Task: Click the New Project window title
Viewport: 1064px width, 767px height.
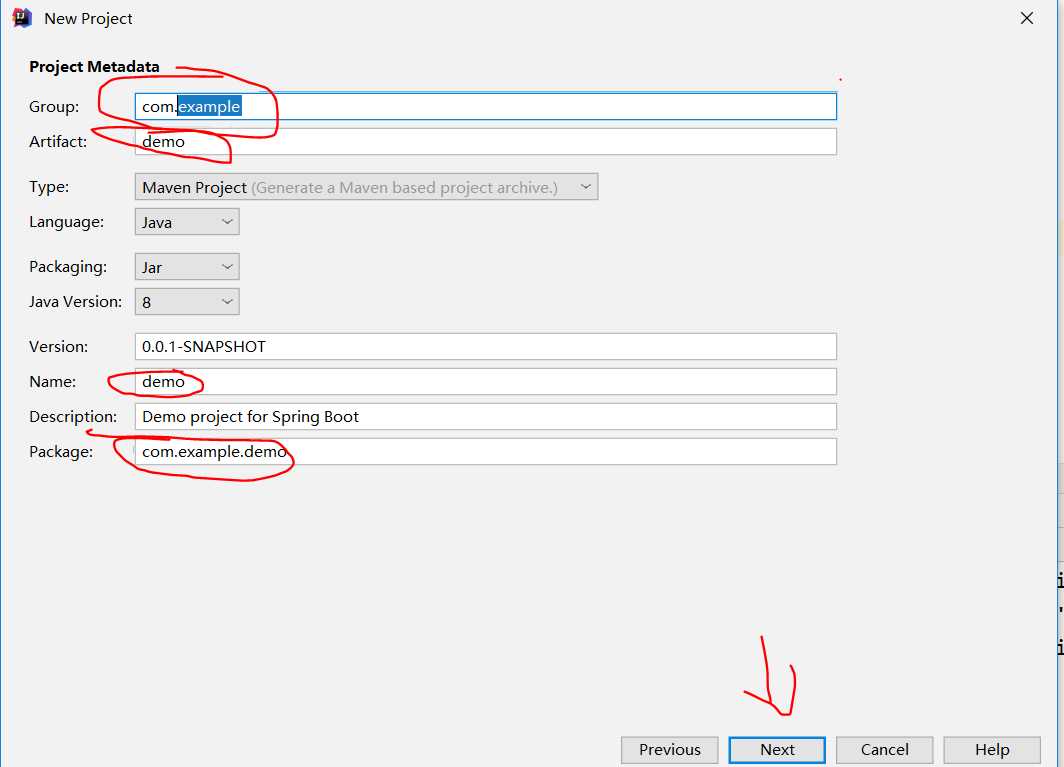Action: click(x=88, y=19)
